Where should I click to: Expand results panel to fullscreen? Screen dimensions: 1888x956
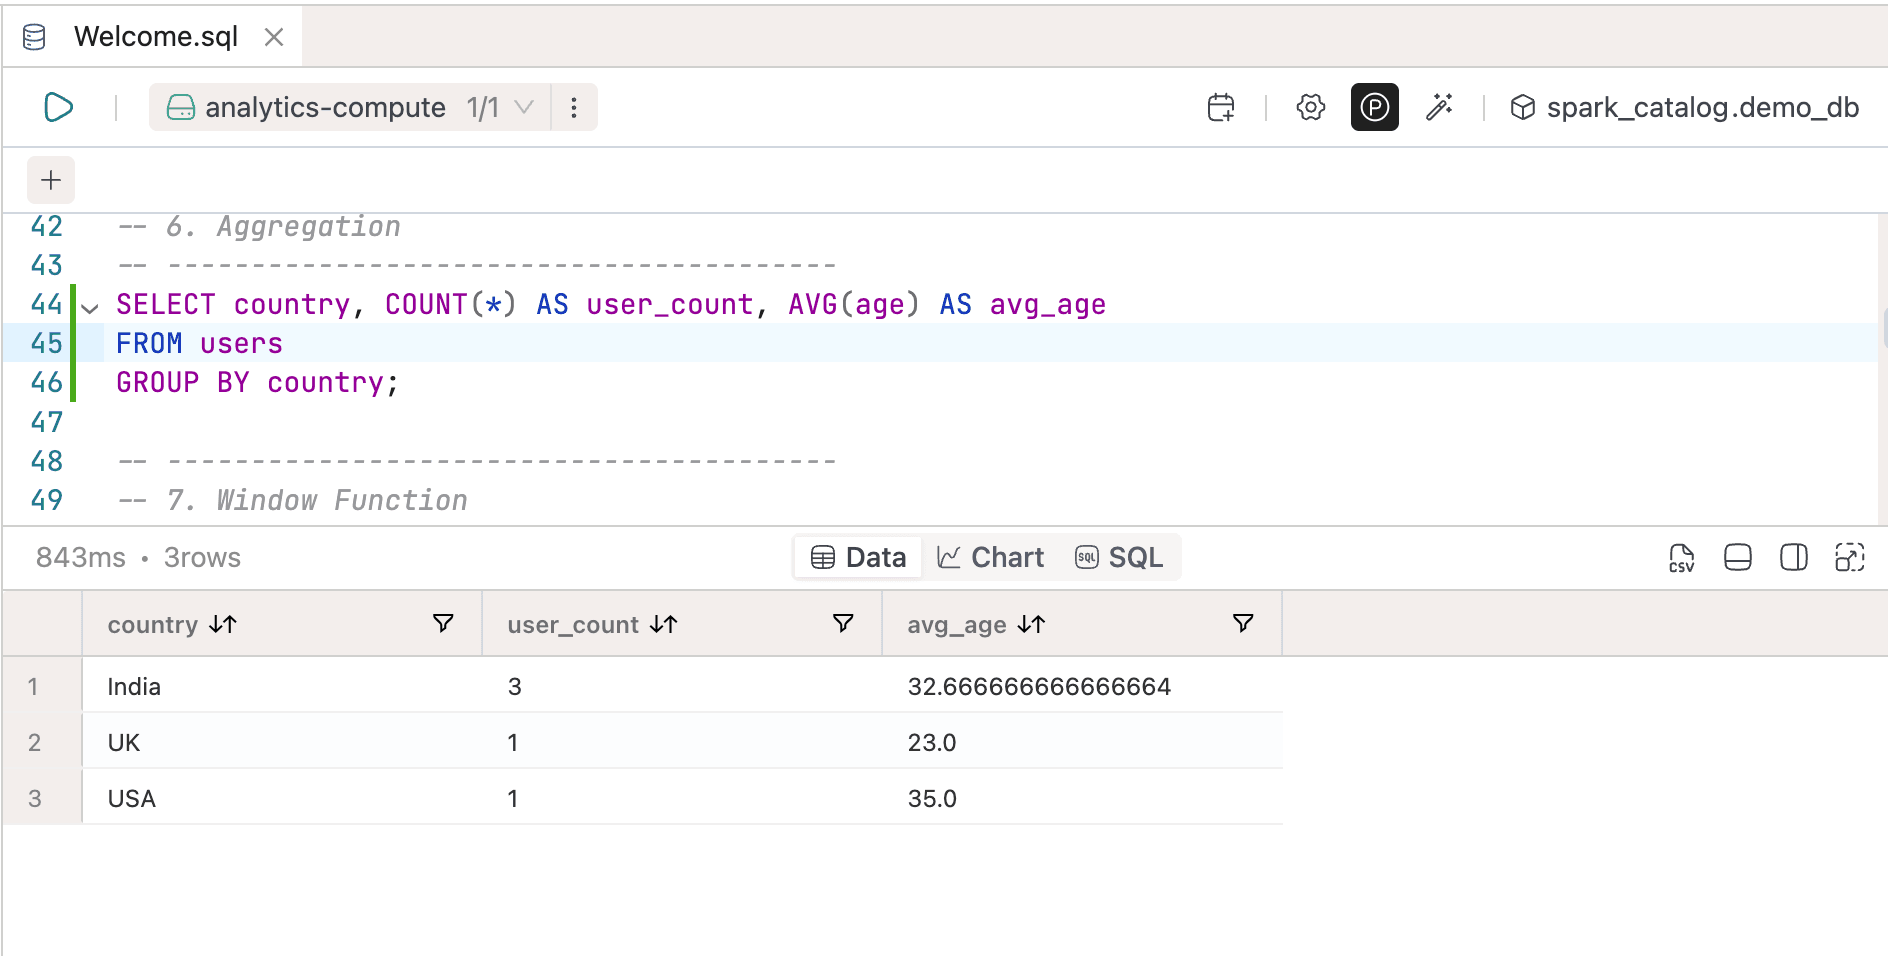pos(1849,558)
